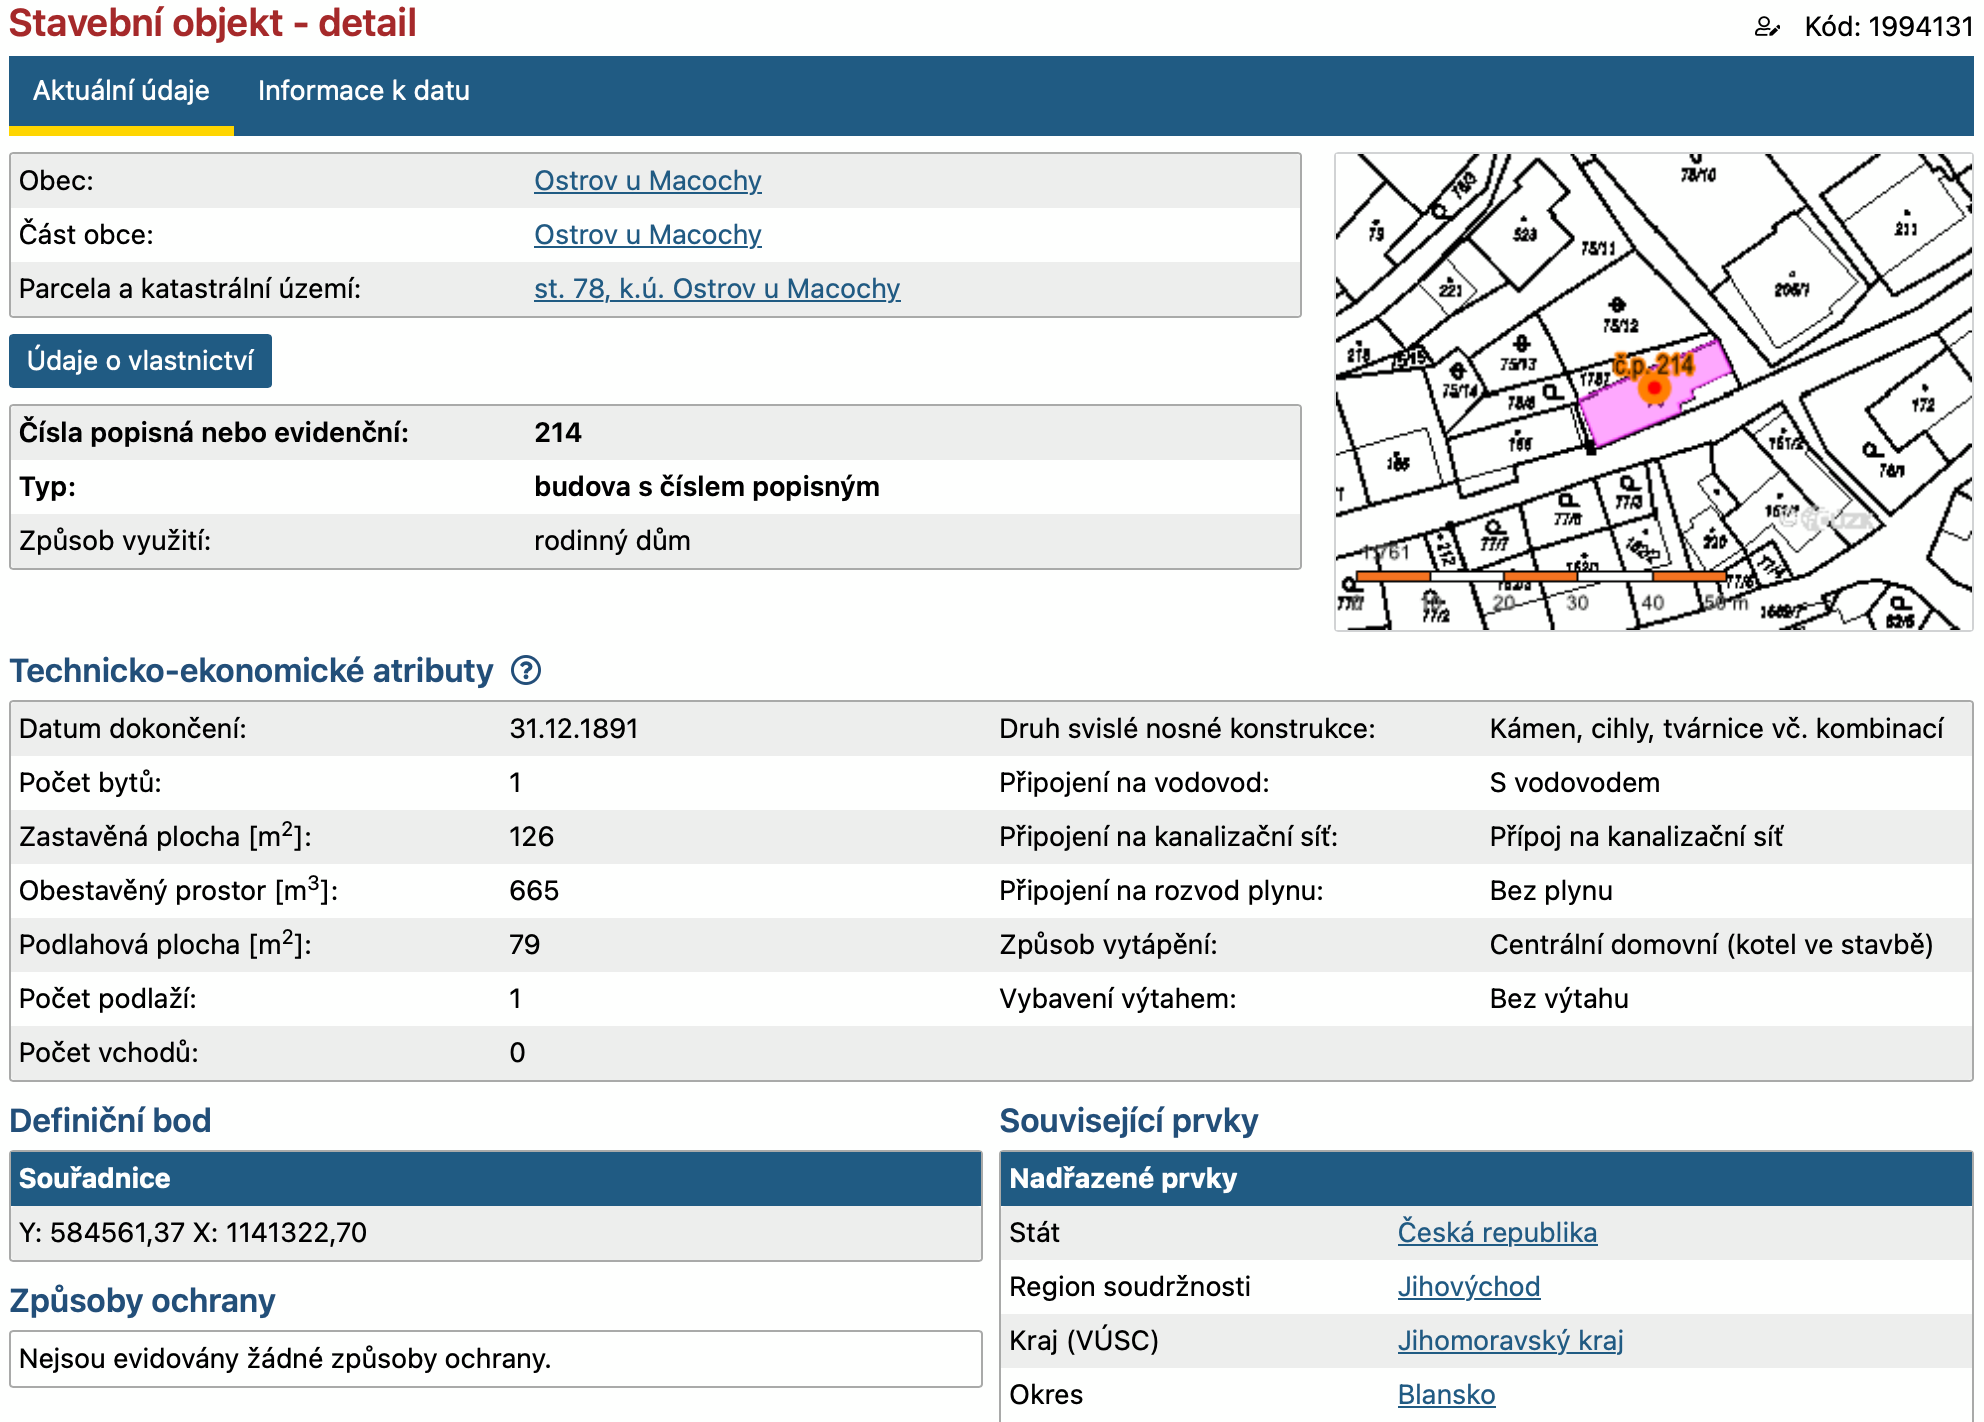The width and height of the screenshot is (1984, 1422).
Task: Open the Blansko district link
Action: click(x=1446, y=1395)
